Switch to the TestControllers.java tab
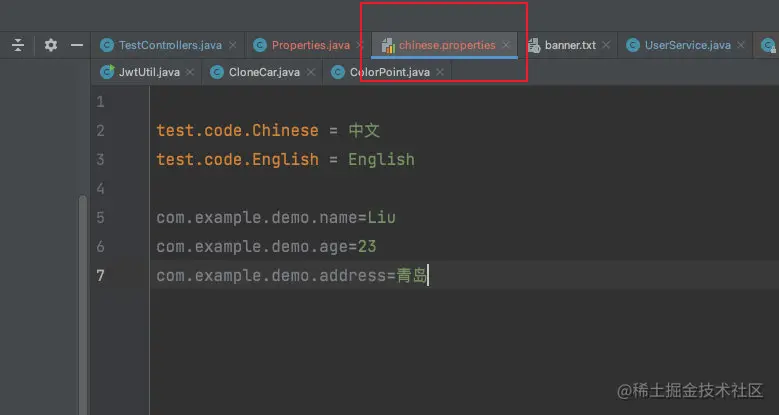The width and height of the screenshot is (779, 415). (170, 45)
